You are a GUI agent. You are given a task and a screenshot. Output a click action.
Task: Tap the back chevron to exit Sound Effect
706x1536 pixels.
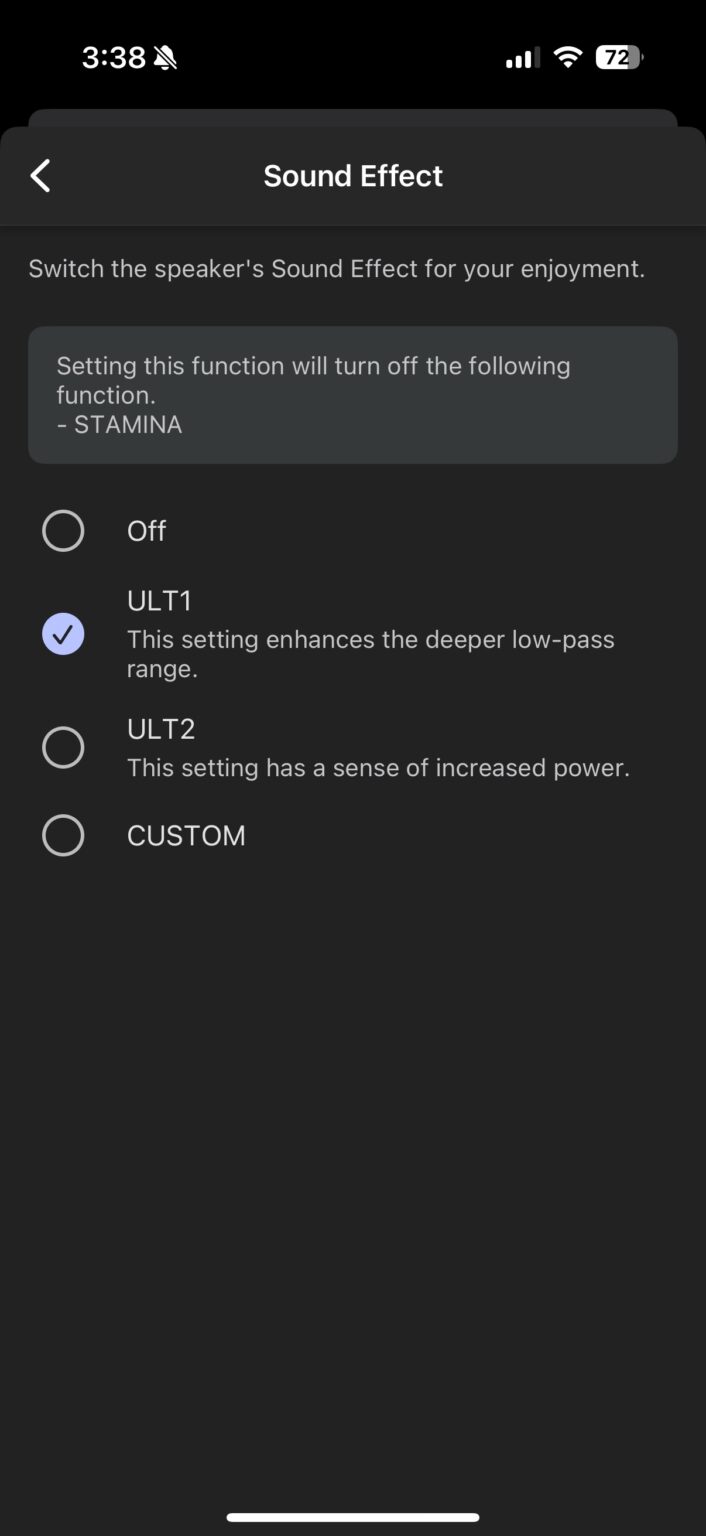(x=40, y=175)
